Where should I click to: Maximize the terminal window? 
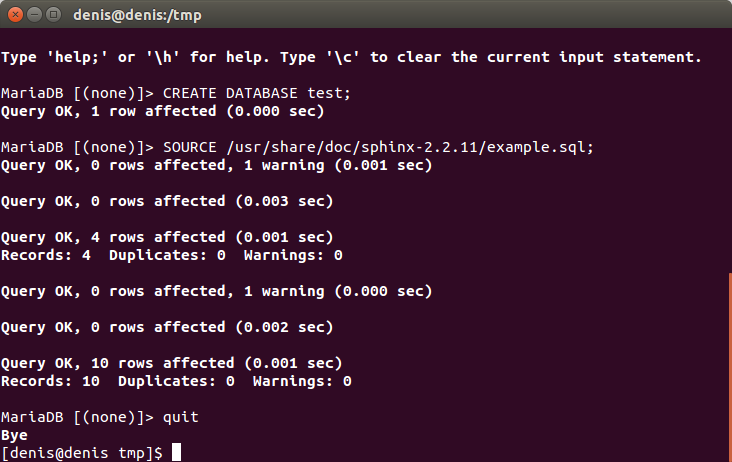[x=54, y=15]
